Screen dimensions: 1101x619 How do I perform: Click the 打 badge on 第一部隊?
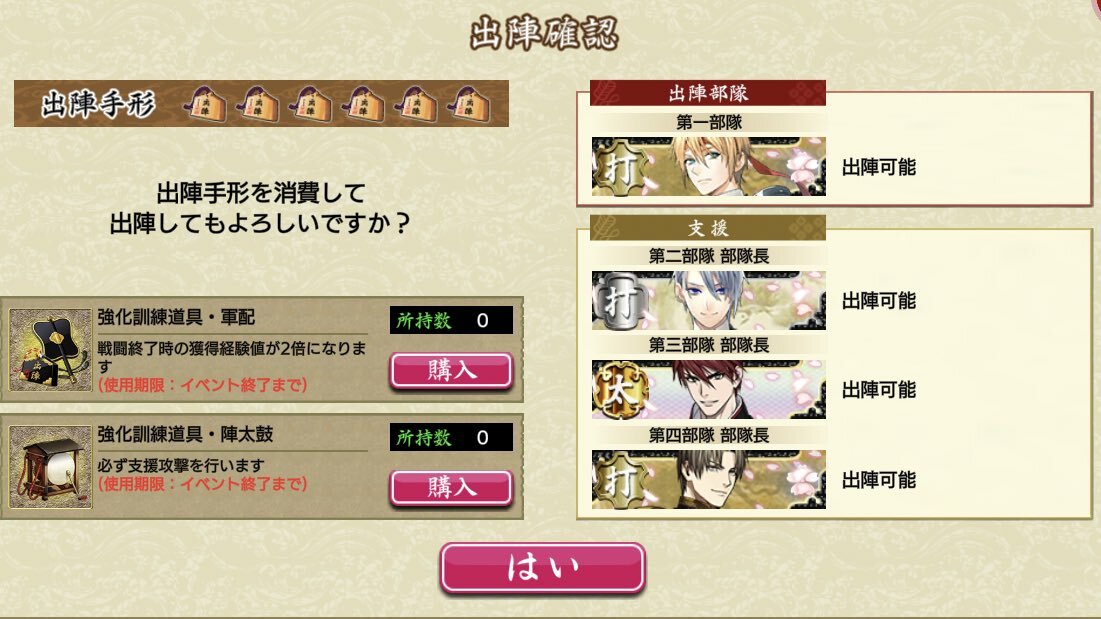click(619, 167)
